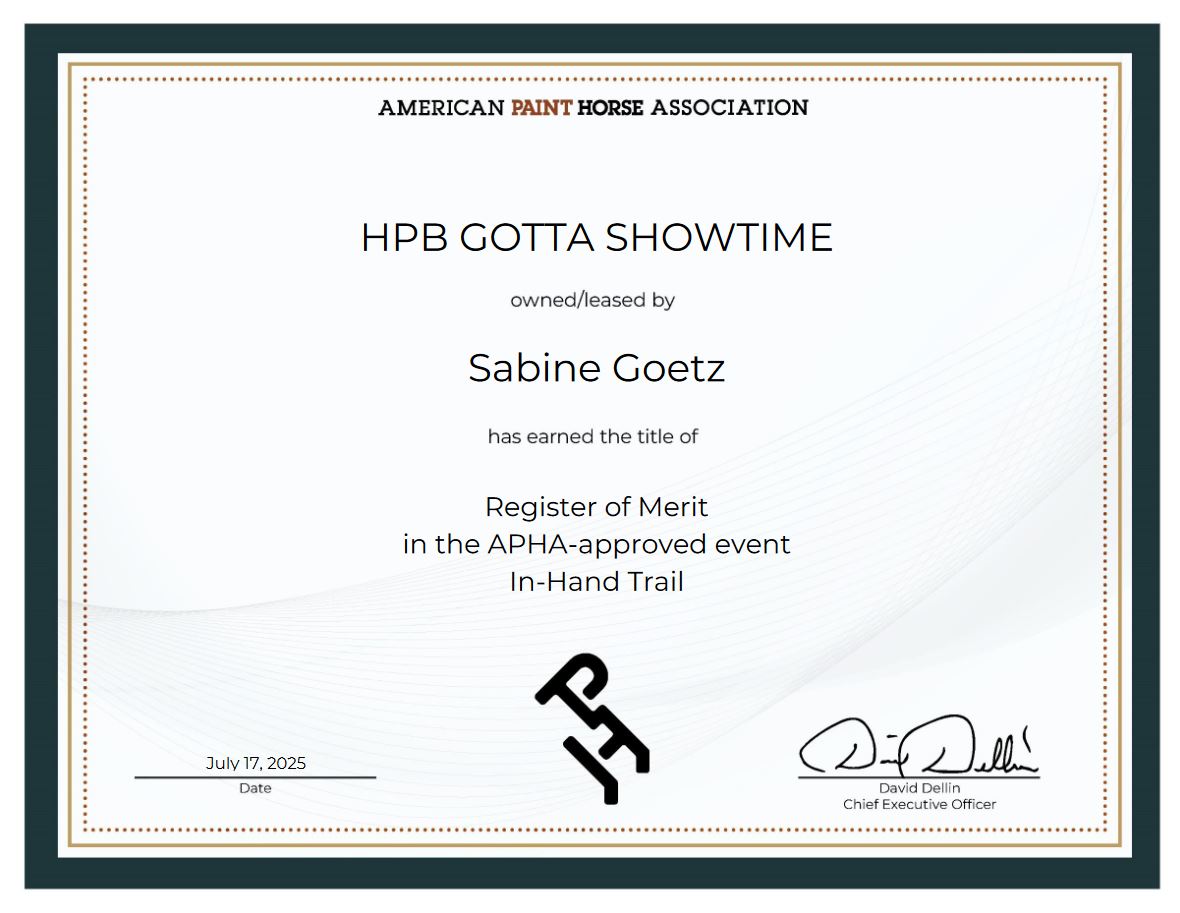The height and width of the screenshot is (913, 1180).
Task: Click the printed name David Dellin
Action: [x=919, y=788]
